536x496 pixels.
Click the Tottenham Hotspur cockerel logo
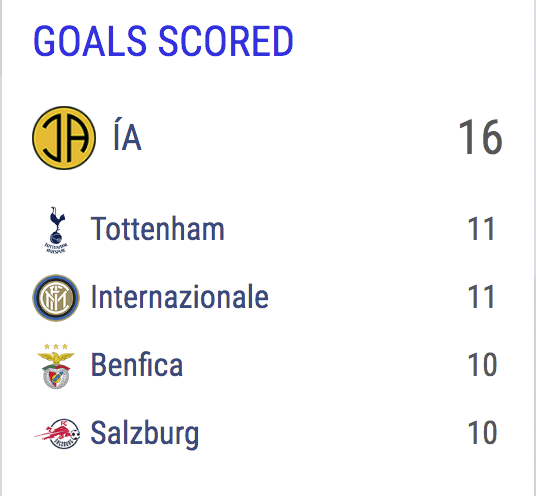click(56, 230)
